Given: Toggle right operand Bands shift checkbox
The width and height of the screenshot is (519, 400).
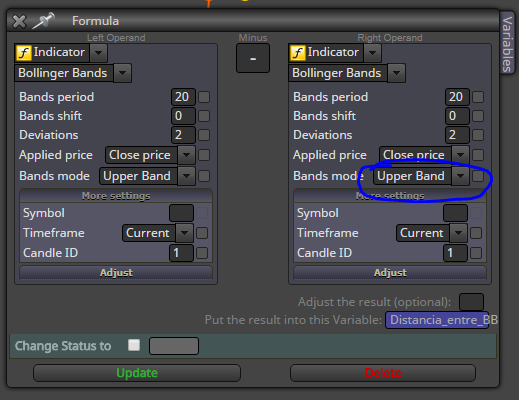Looking at the screenshot, I should coord(478,116).
